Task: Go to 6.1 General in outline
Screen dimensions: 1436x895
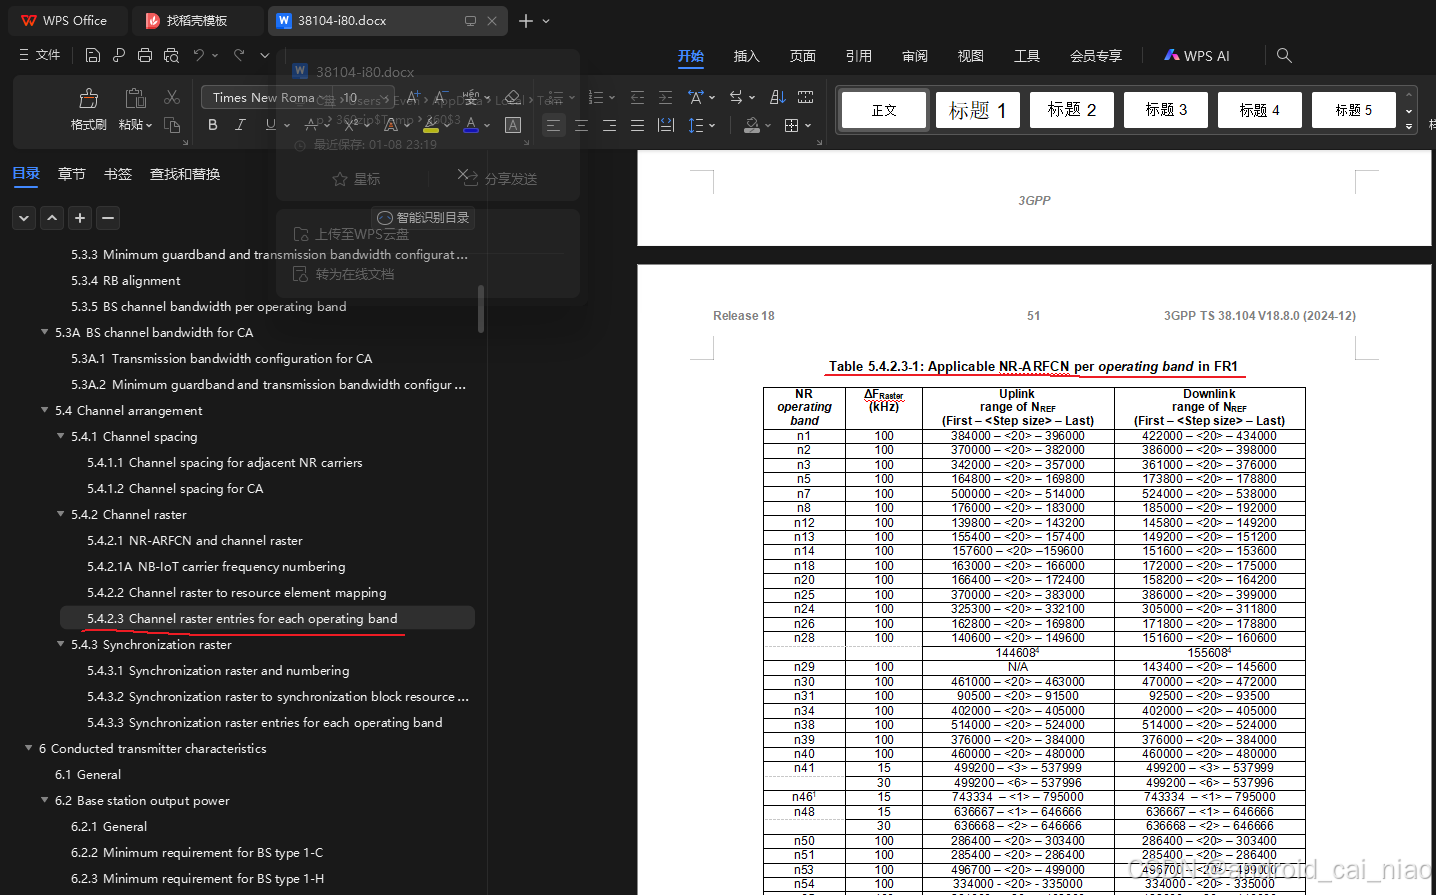Action: pyautogui.click(x=88, y=774)
